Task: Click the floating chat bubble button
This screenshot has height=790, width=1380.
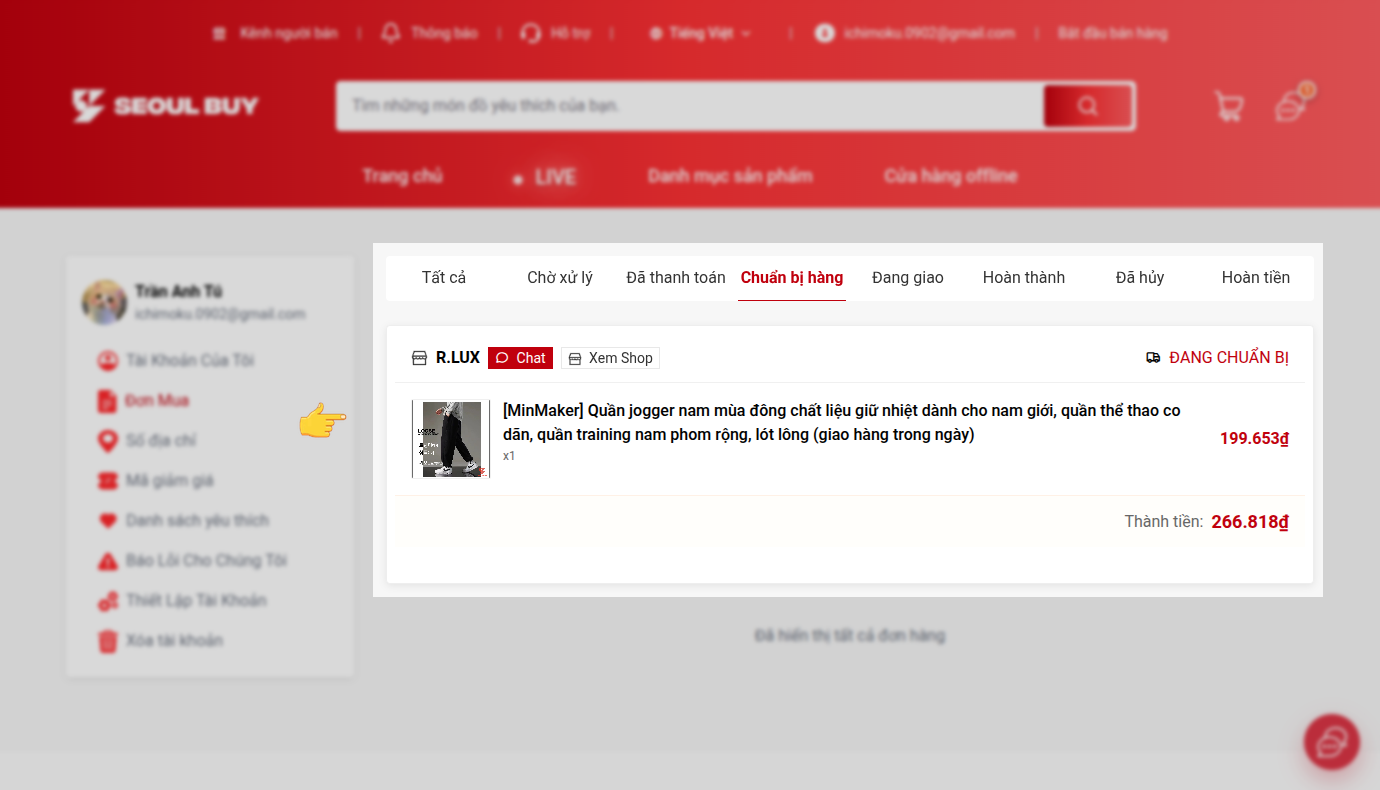Action: 1331,742
